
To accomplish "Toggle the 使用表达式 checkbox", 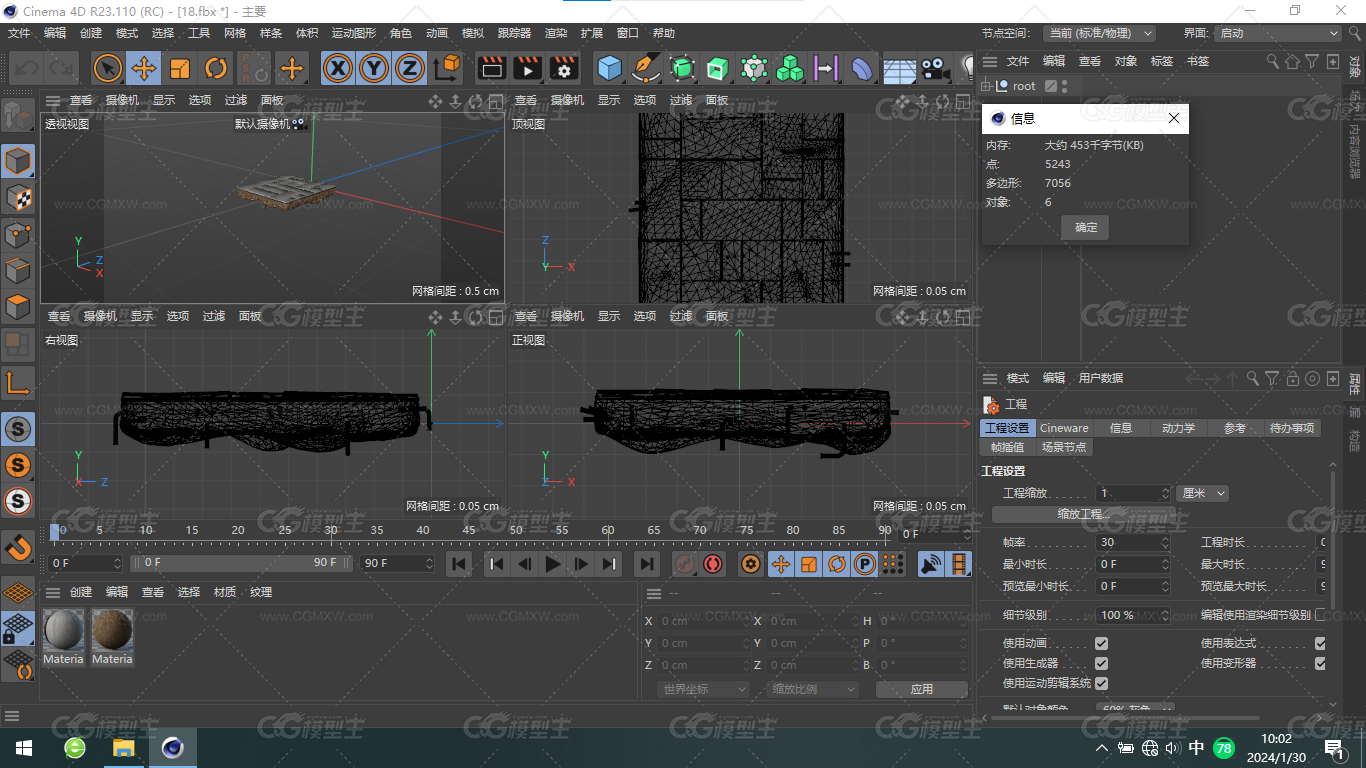I will point(1320,643).
